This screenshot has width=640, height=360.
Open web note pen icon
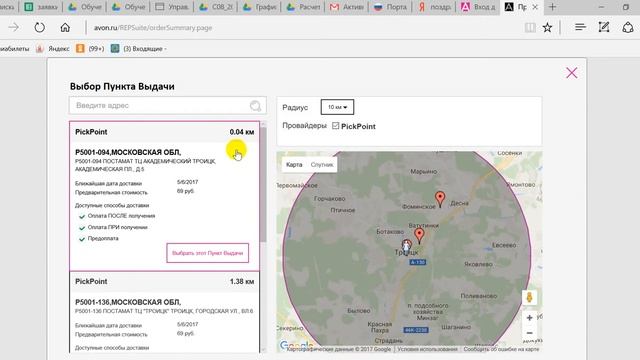click(604, 27)
